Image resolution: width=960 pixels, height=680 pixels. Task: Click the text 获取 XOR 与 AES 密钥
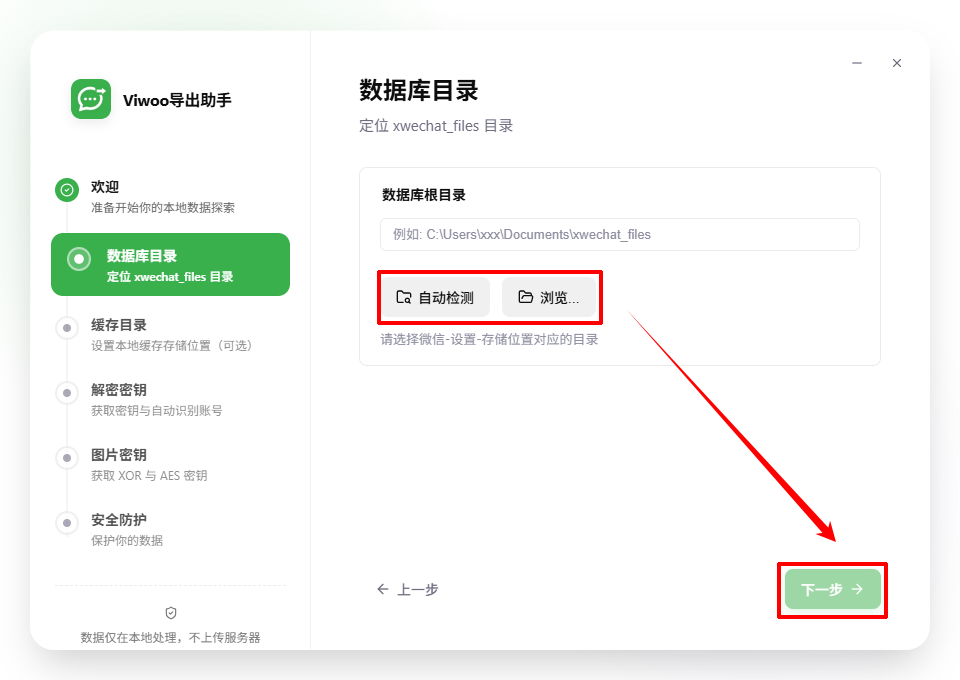tap(149, 476)
